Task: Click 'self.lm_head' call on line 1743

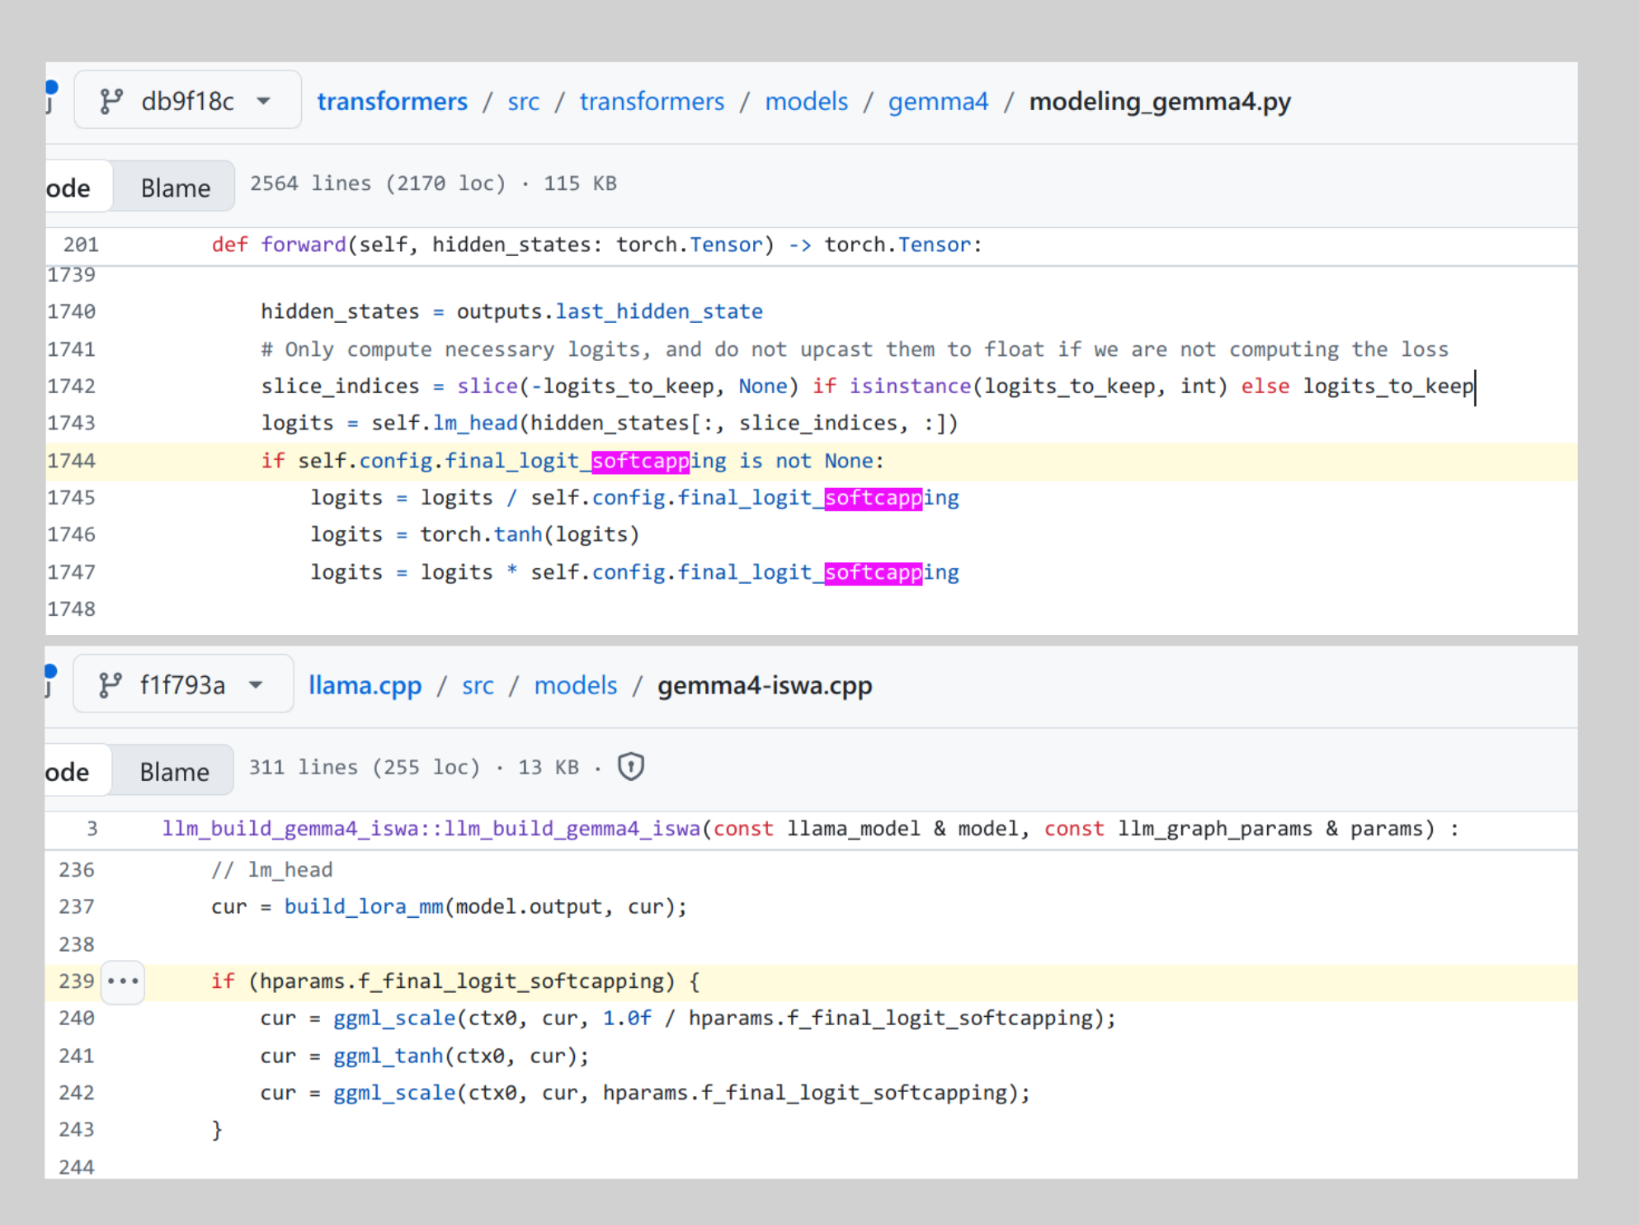Action: coord(445,423)
